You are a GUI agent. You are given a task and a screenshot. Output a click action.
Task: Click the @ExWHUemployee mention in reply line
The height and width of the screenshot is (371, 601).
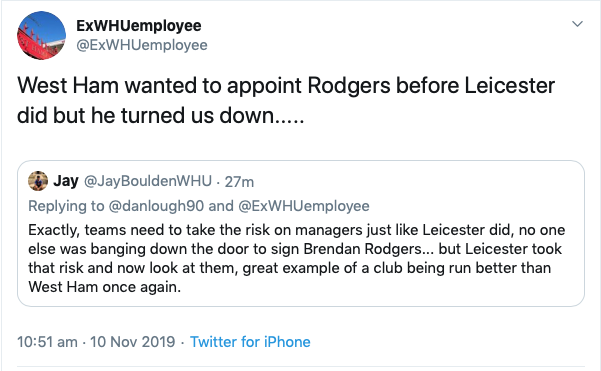tap(304, 206)
